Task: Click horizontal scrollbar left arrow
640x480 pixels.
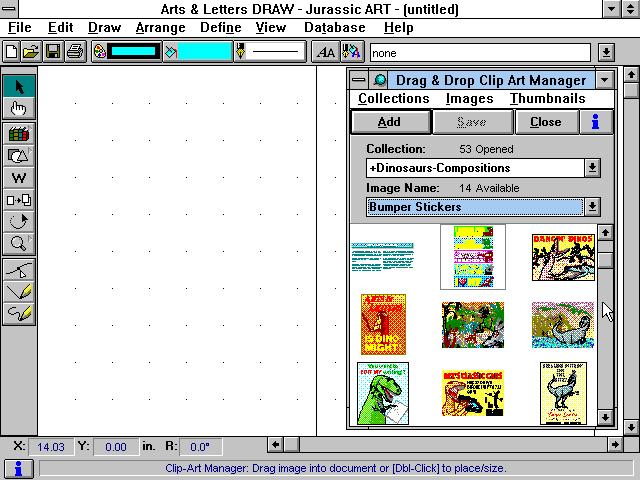Action: (276, 444)
